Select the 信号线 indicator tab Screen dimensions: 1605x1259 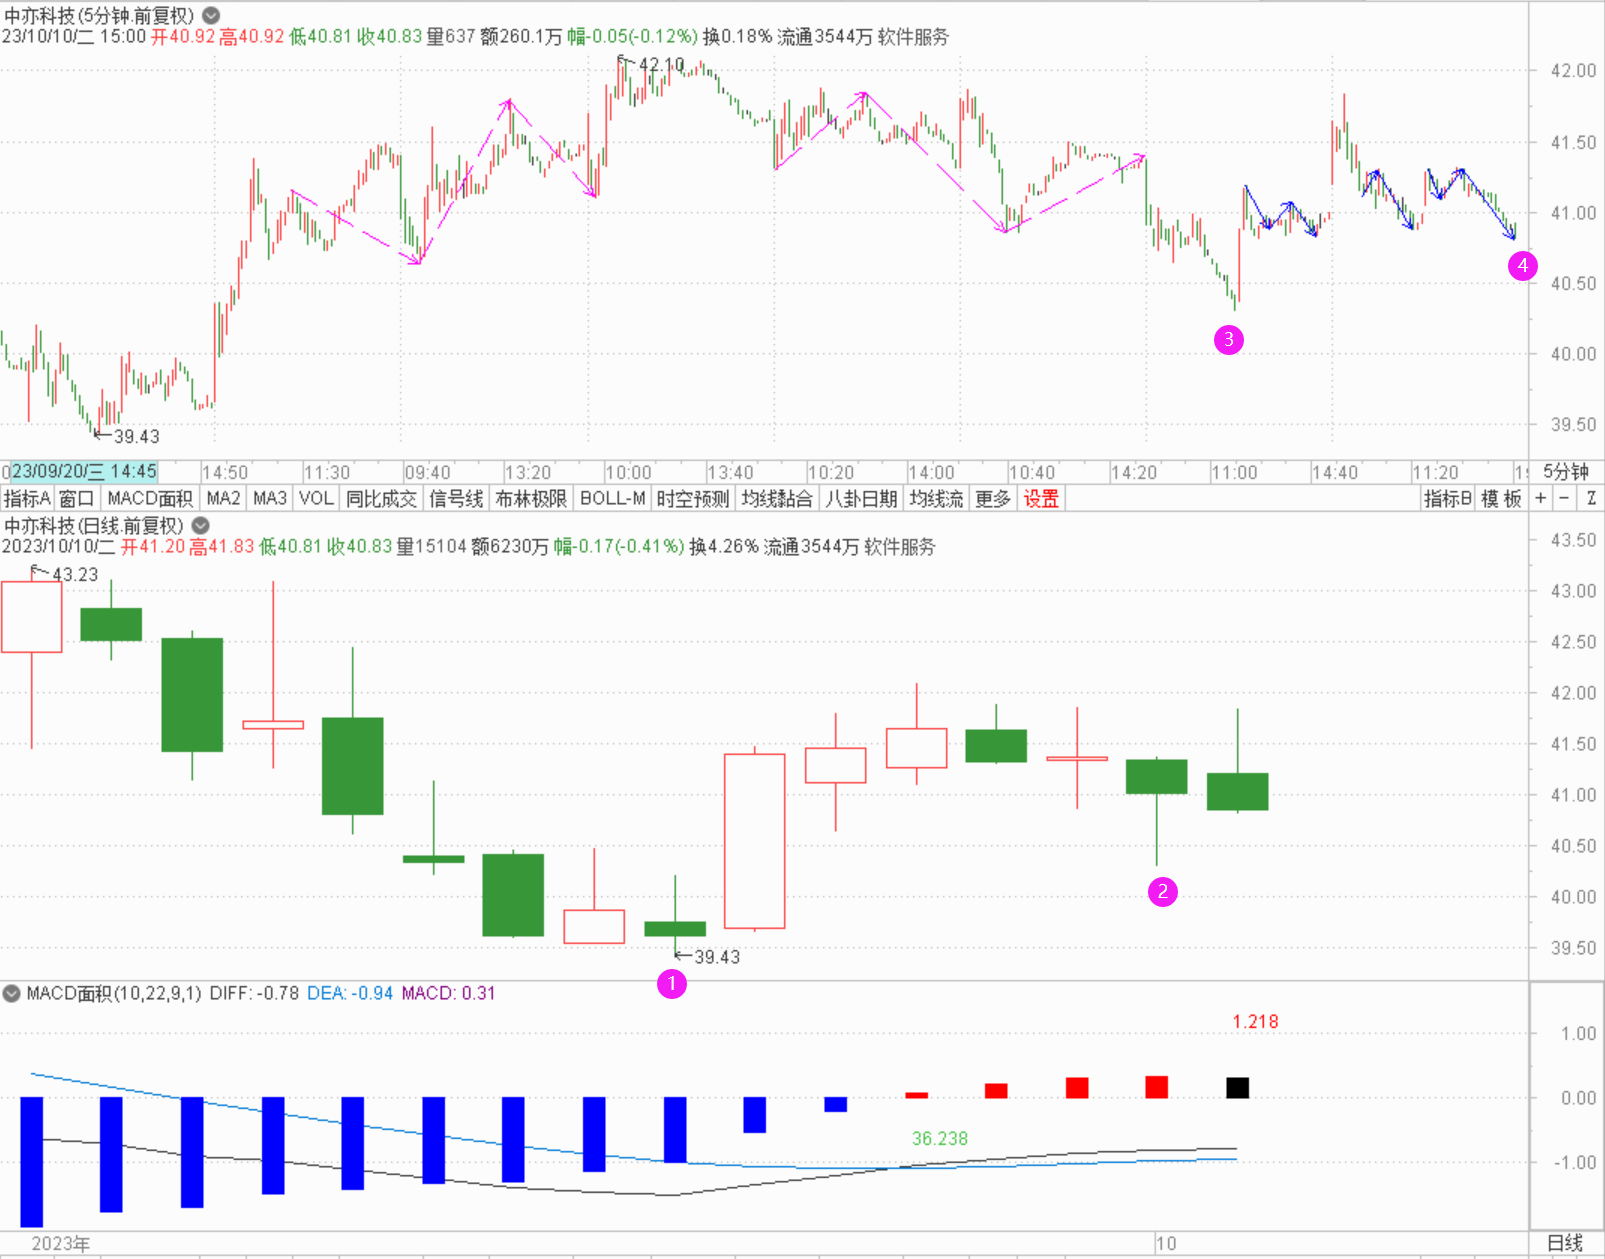coord(457,498)
